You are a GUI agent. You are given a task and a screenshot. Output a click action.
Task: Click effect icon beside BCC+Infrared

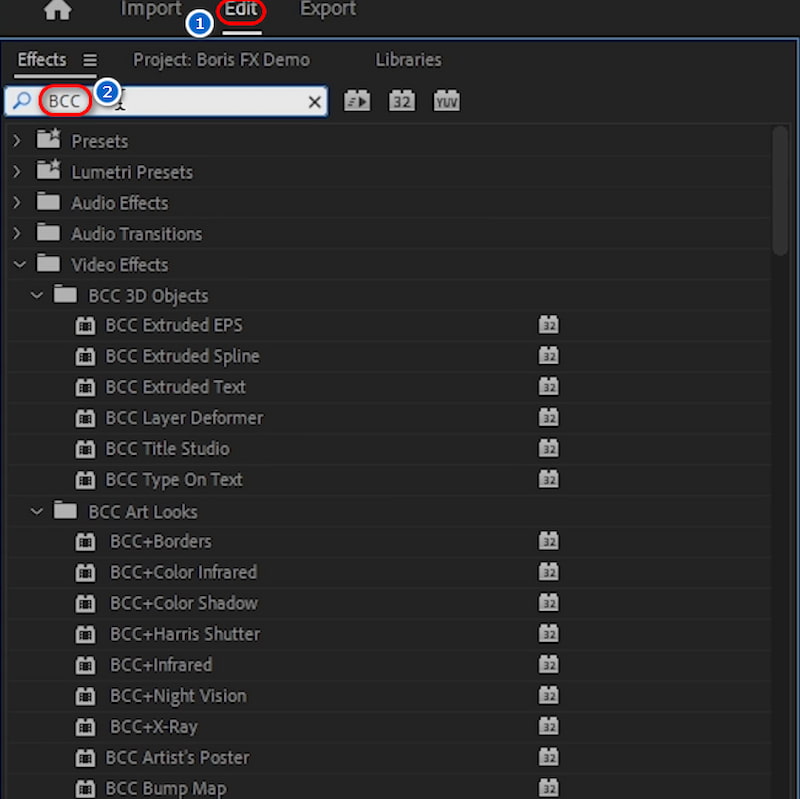[85, 666]
